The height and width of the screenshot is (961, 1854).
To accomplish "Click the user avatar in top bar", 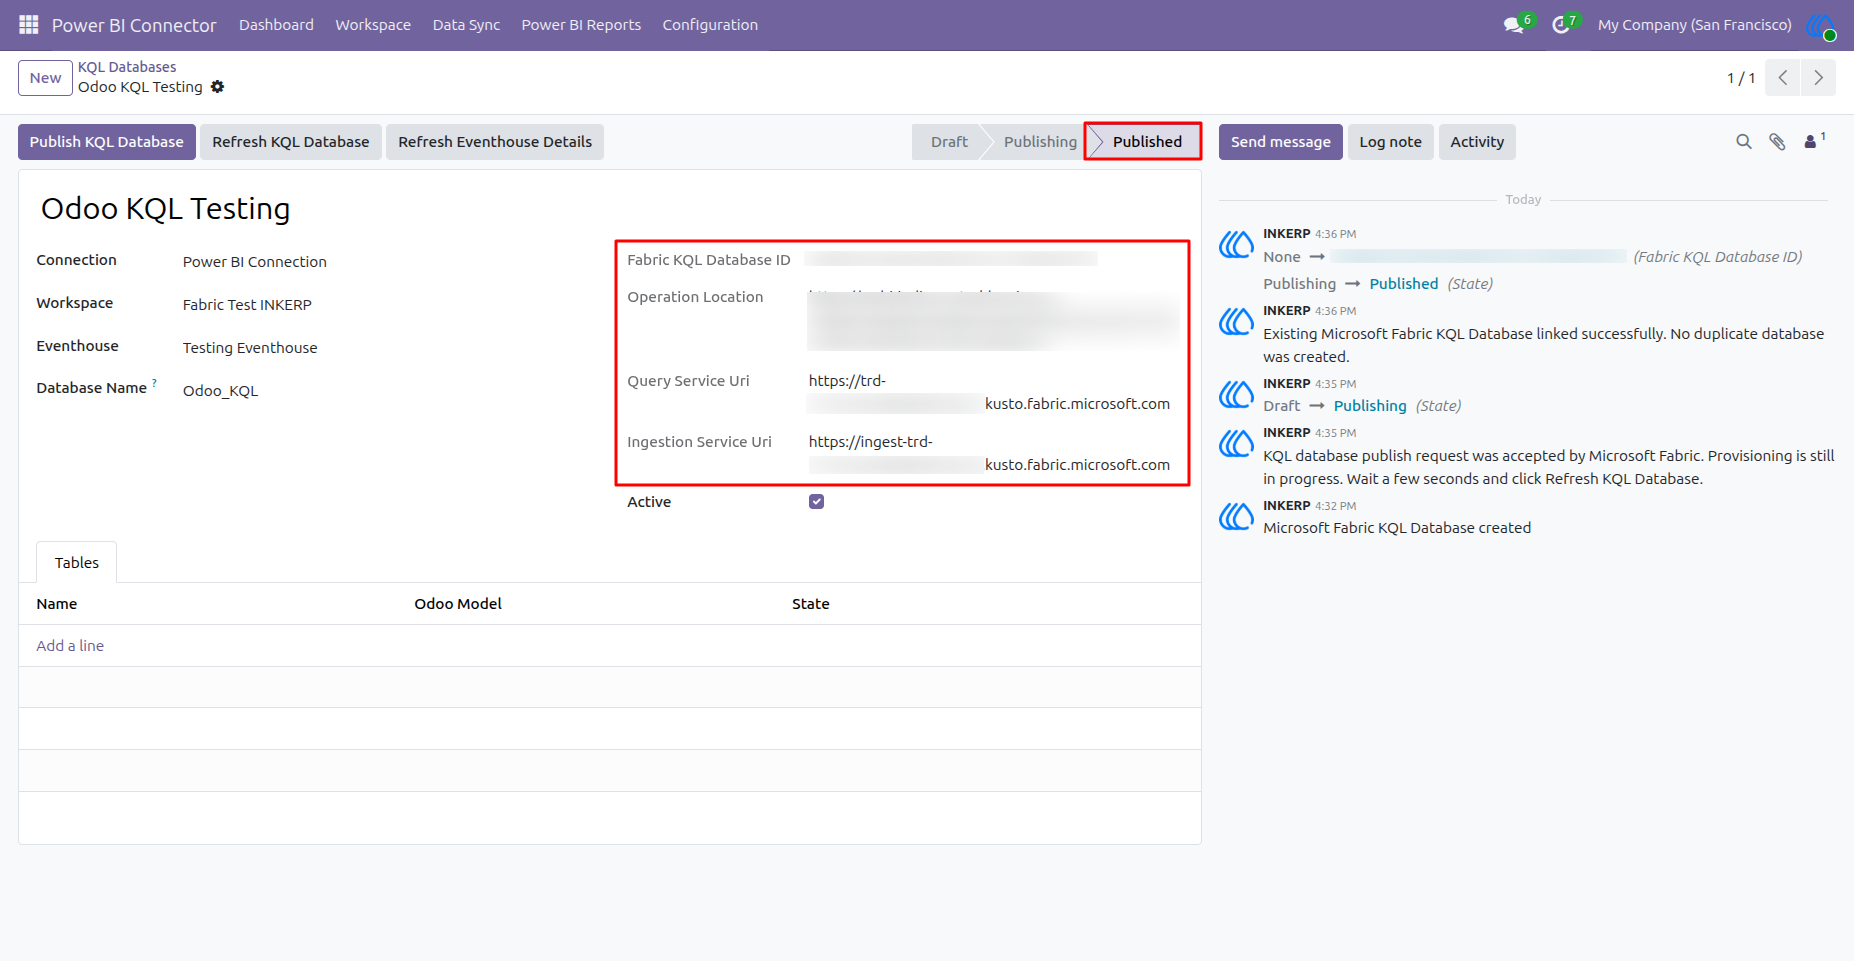I will pyautogui.click(x=1820, y=25).
